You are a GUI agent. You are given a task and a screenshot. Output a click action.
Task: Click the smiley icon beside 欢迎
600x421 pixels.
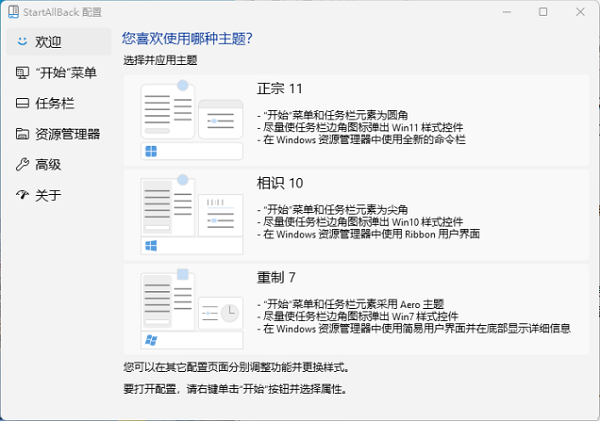[22, 42]
